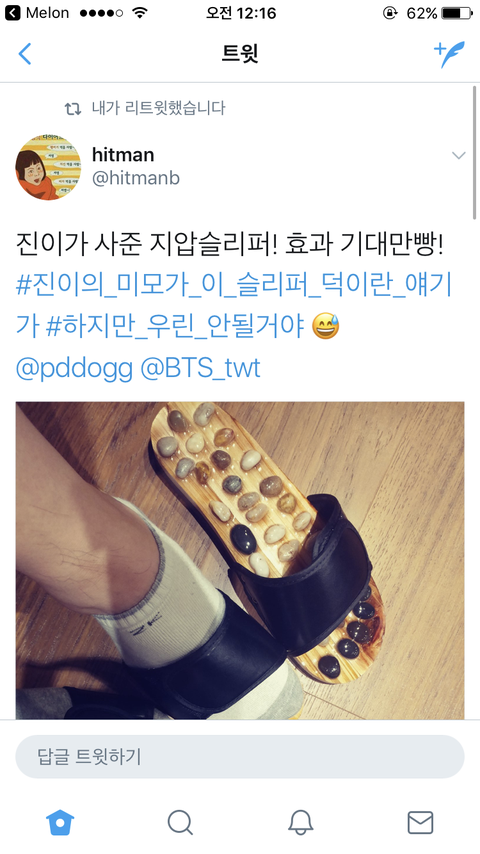Open the Search magnifier tab
The image size is (480, 854).
[x=180, y=822]
